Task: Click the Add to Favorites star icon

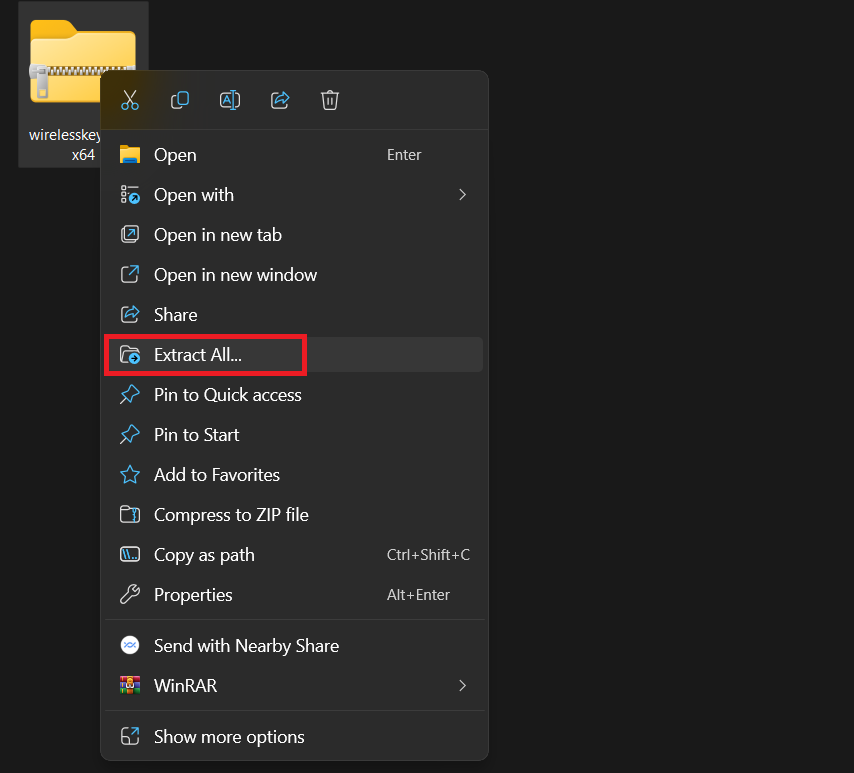Action: tap(130, 475)
